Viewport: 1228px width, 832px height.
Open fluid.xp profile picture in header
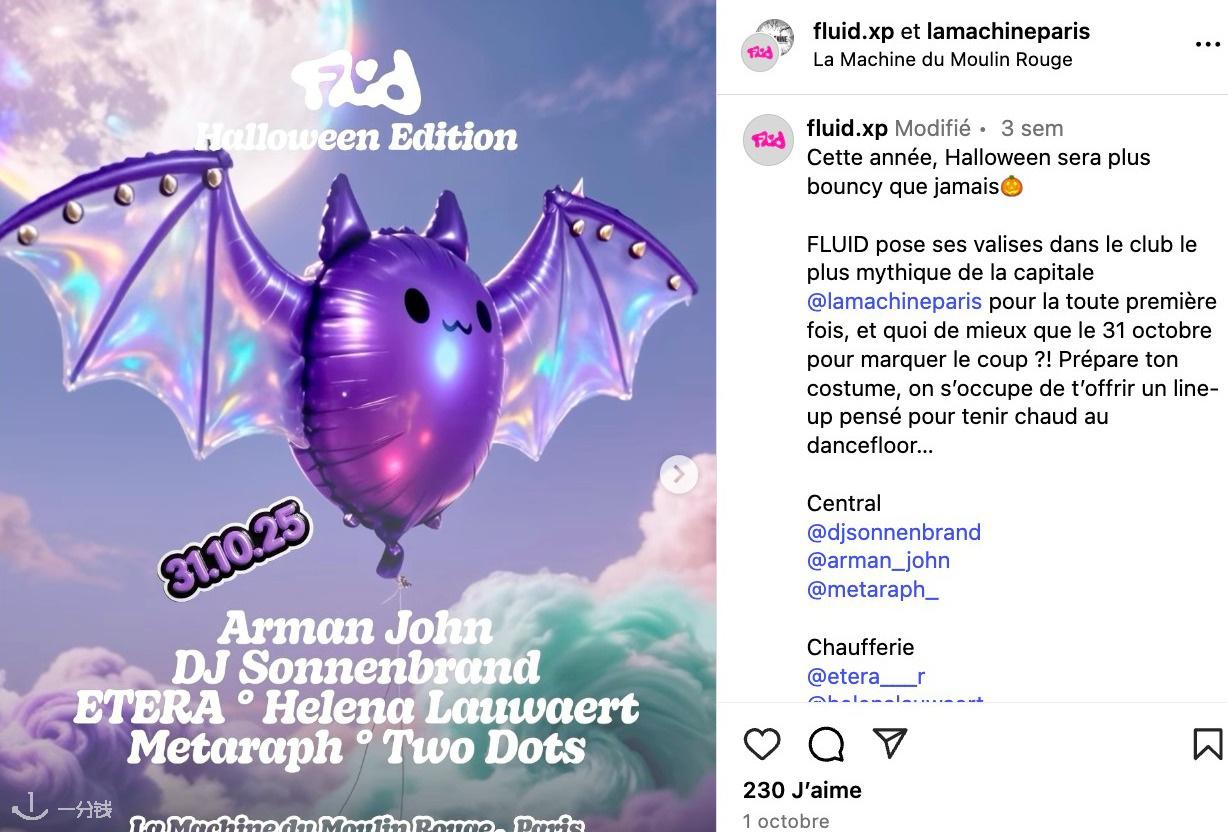pyautogui.click(x=767, y=46)
